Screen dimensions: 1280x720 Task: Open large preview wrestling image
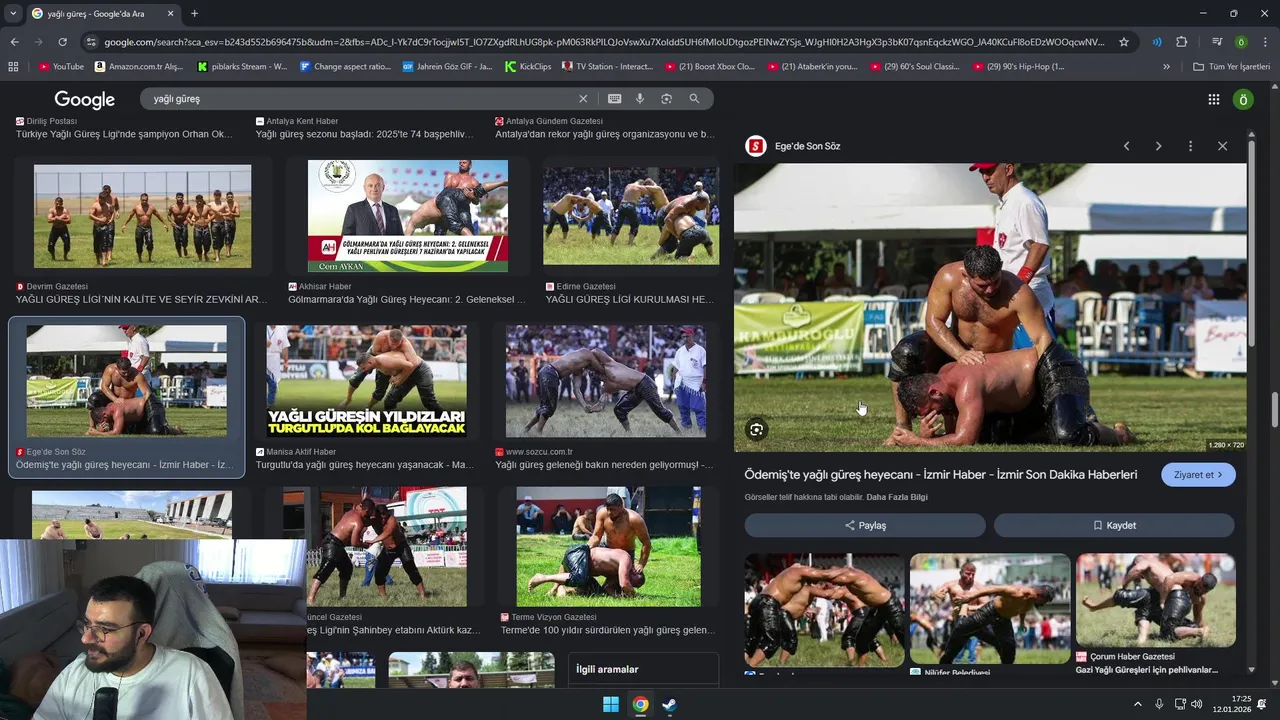tap(990, 307)
